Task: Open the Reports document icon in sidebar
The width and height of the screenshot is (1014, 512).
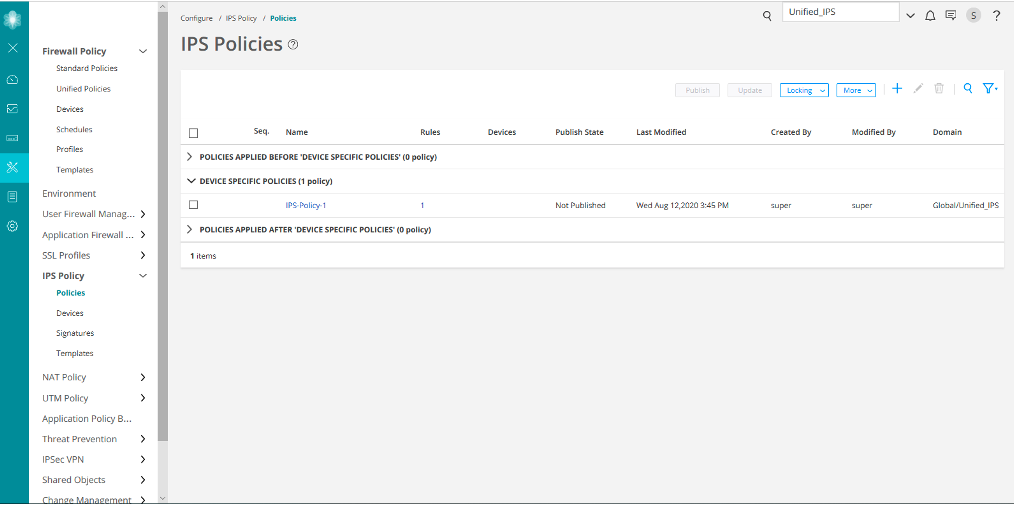Action: [x=12, y=197]
